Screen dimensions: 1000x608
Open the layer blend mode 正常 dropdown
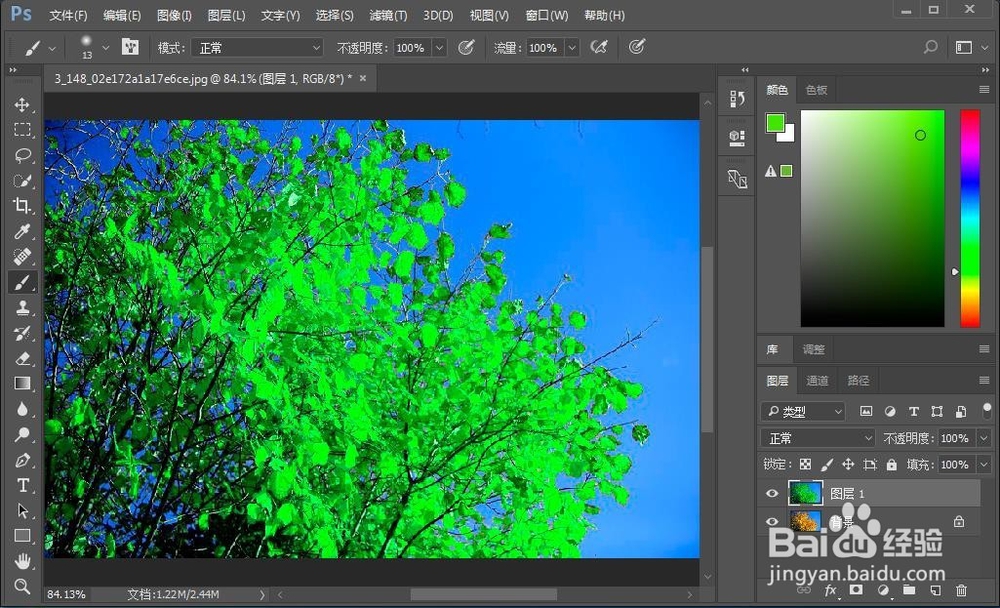[x=818, y=438]
